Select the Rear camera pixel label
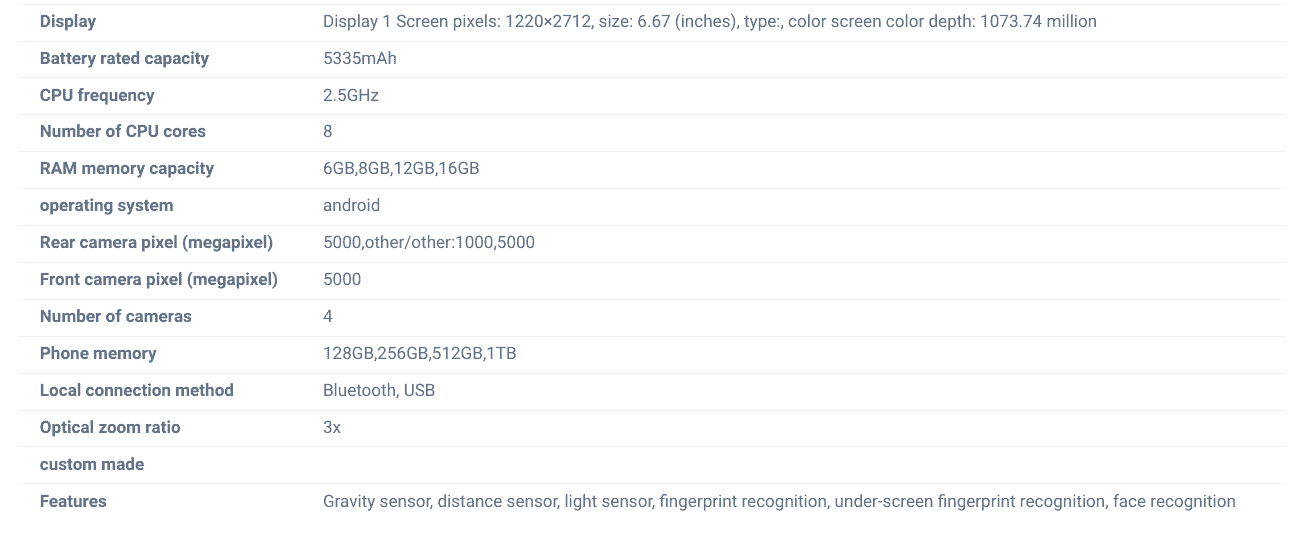 156,242
